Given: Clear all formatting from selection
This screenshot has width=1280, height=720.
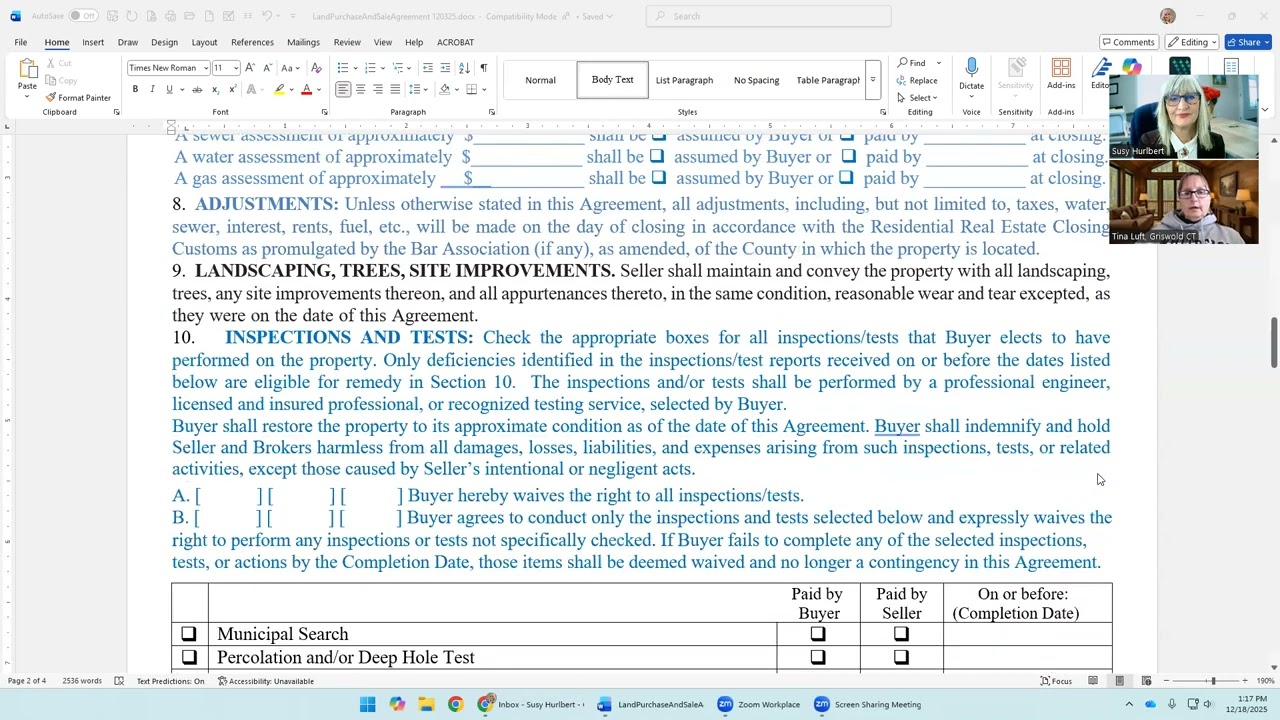Looking at the screenshot, I should tap(316, 68).
